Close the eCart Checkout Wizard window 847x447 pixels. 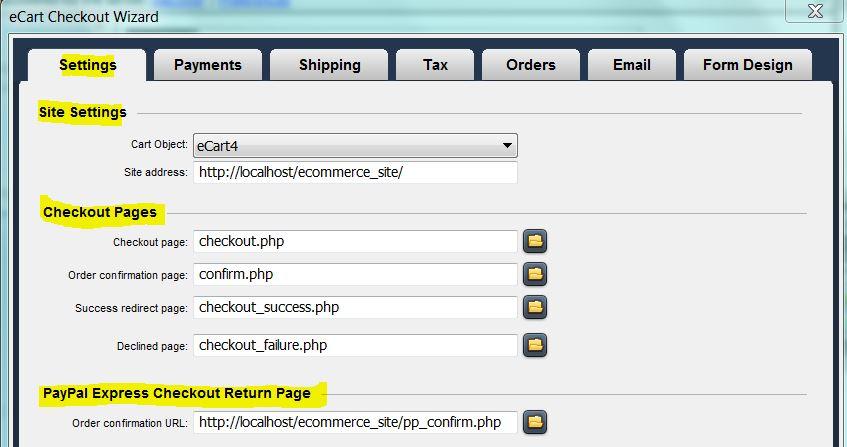tap(815, 11)
